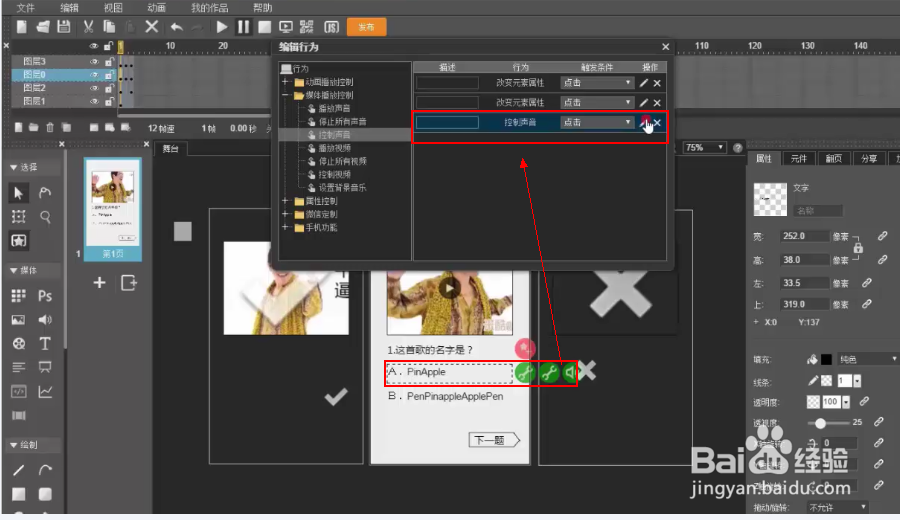Select 控制视频 behavior in tree
Screen dimensions: 900x520
pos(334,174)
